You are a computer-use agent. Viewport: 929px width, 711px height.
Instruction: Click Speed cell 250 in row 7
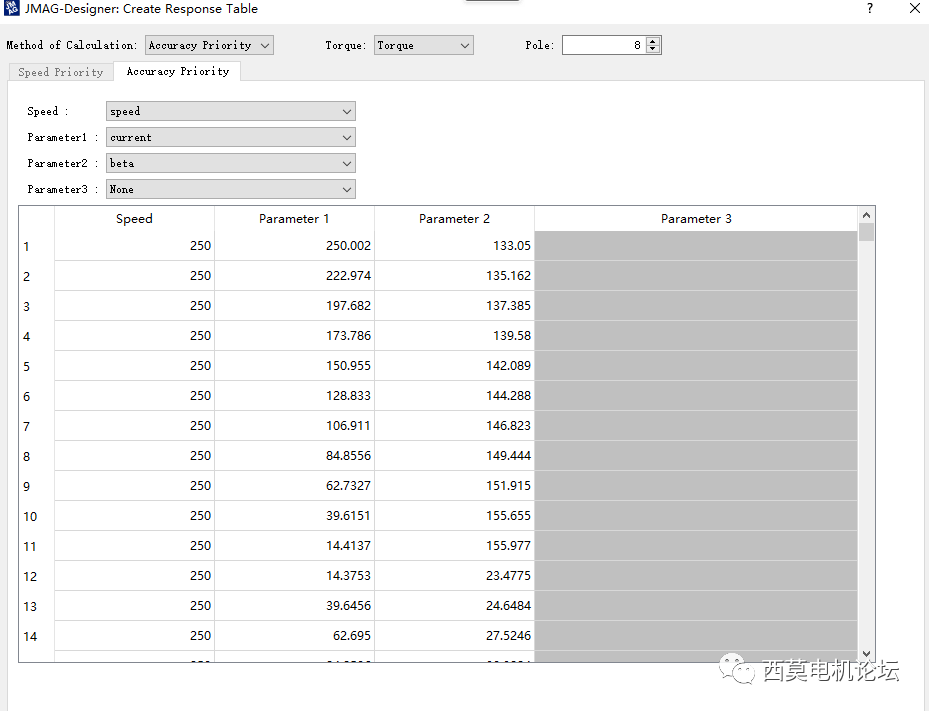[134, 426]
